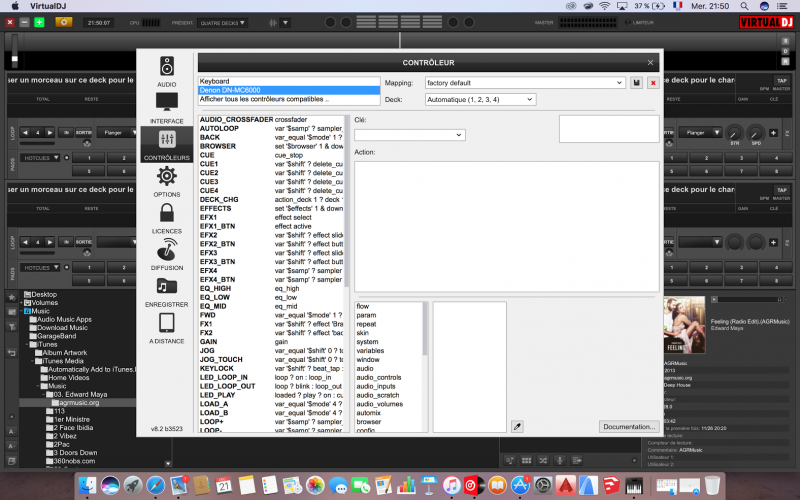Open the Clé dropdown field
800x500 pixels.
(x=410, y=135)
